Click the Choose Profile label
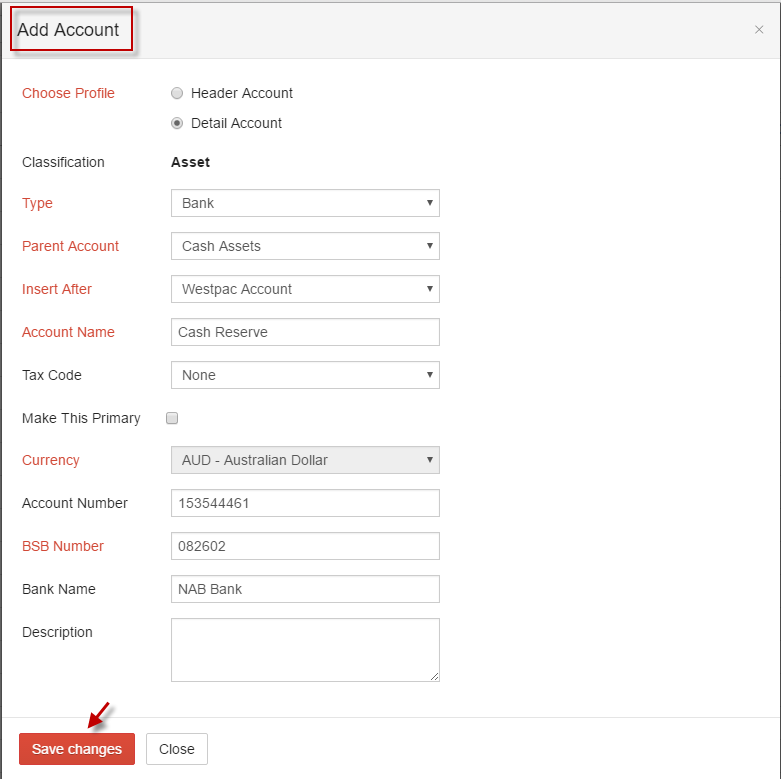781x779 pixels. [68, 93]
